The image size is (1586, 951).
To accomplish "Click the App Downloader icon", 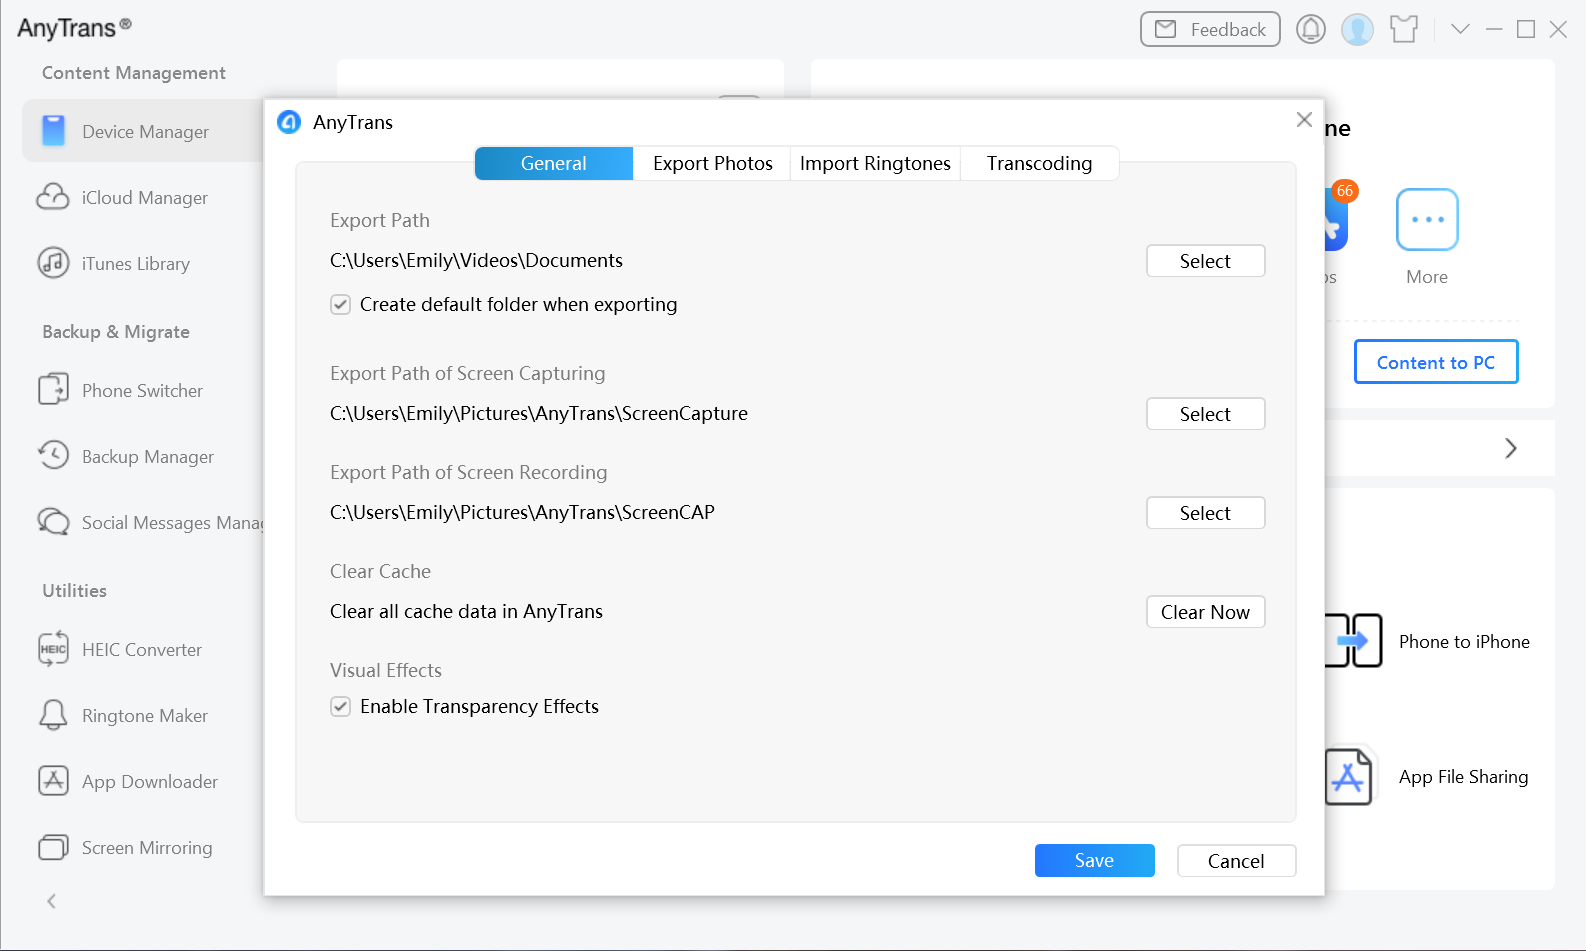I will 53,780.
